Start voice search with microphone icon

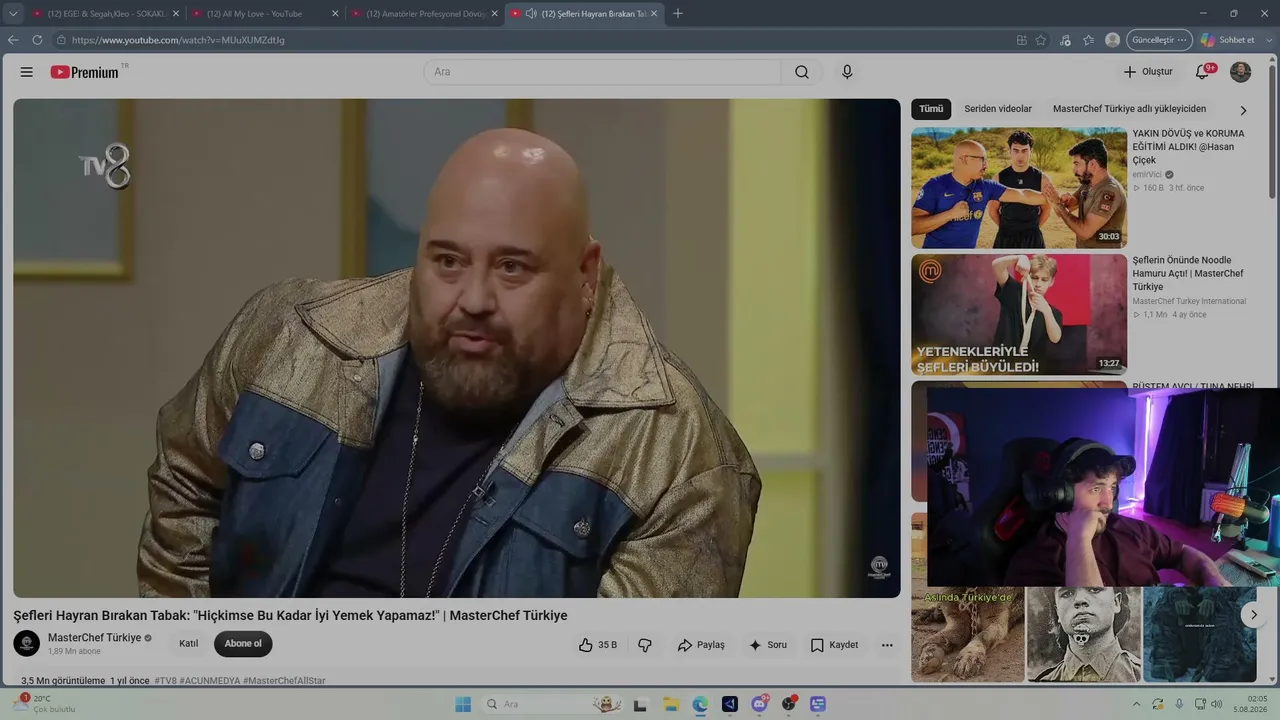click(847, 72)
